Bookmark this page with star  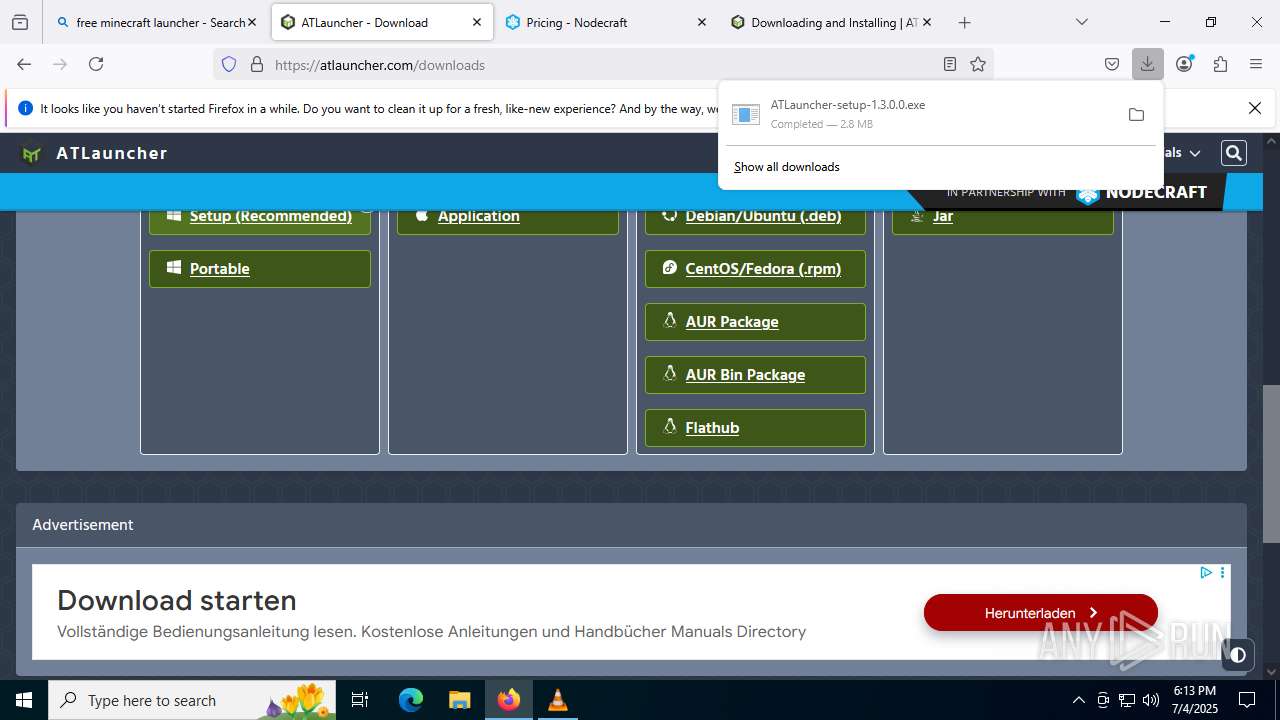(x=978, y=64)
